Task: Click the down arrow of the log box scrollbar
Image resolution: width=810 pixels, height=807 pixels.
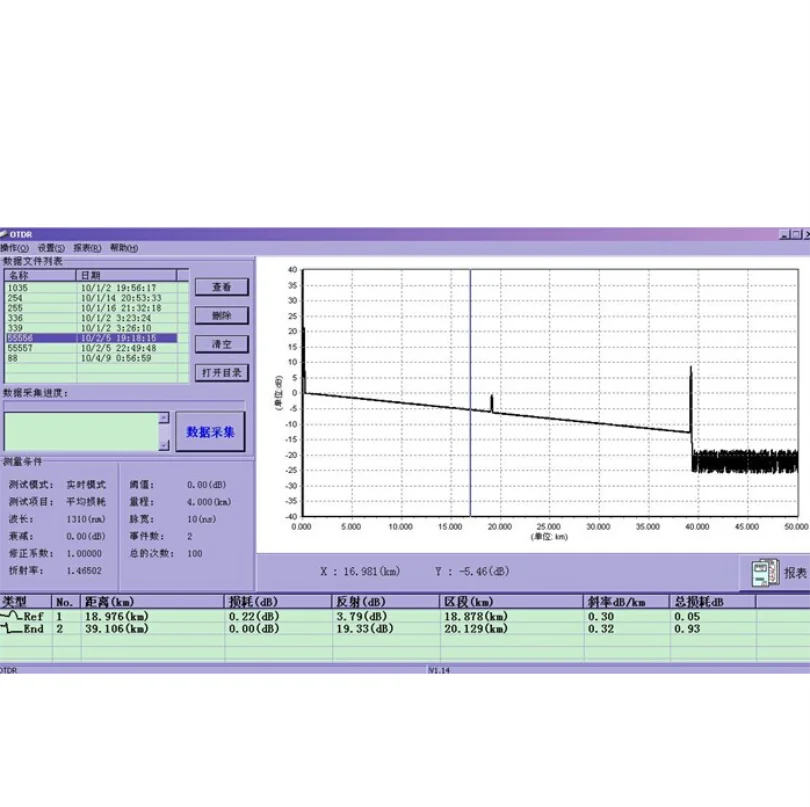Action: (x=164, y=445)
